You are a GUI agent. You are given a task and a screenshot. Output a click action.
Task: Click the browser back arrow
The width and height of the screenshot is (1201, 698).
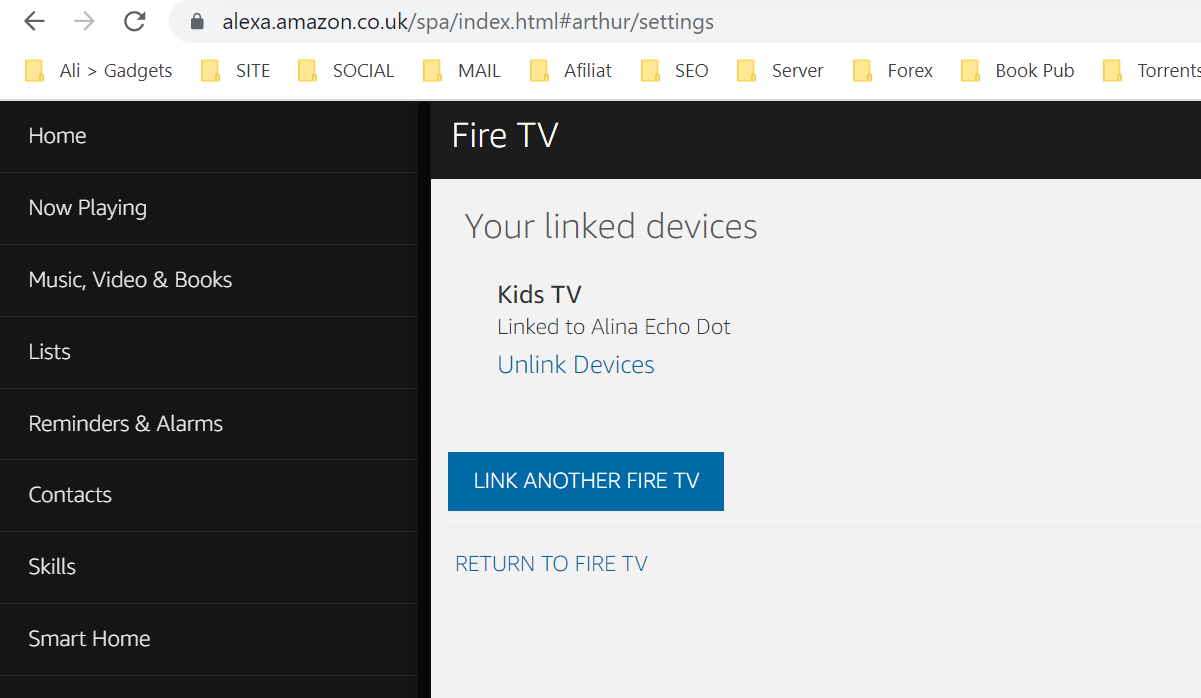point(34,21)
